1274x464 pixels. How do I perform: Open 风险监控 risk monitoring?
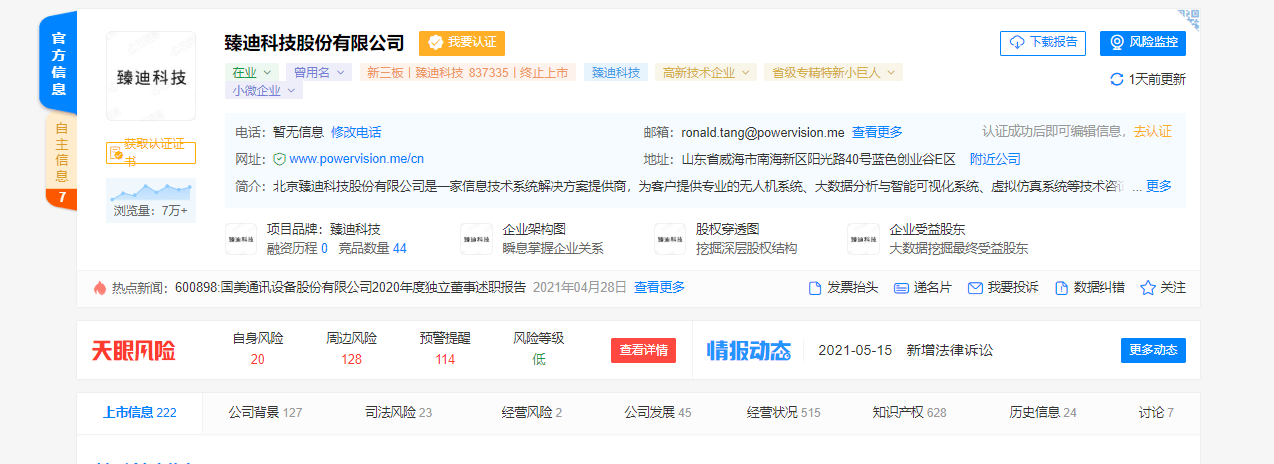(1142, 42)
